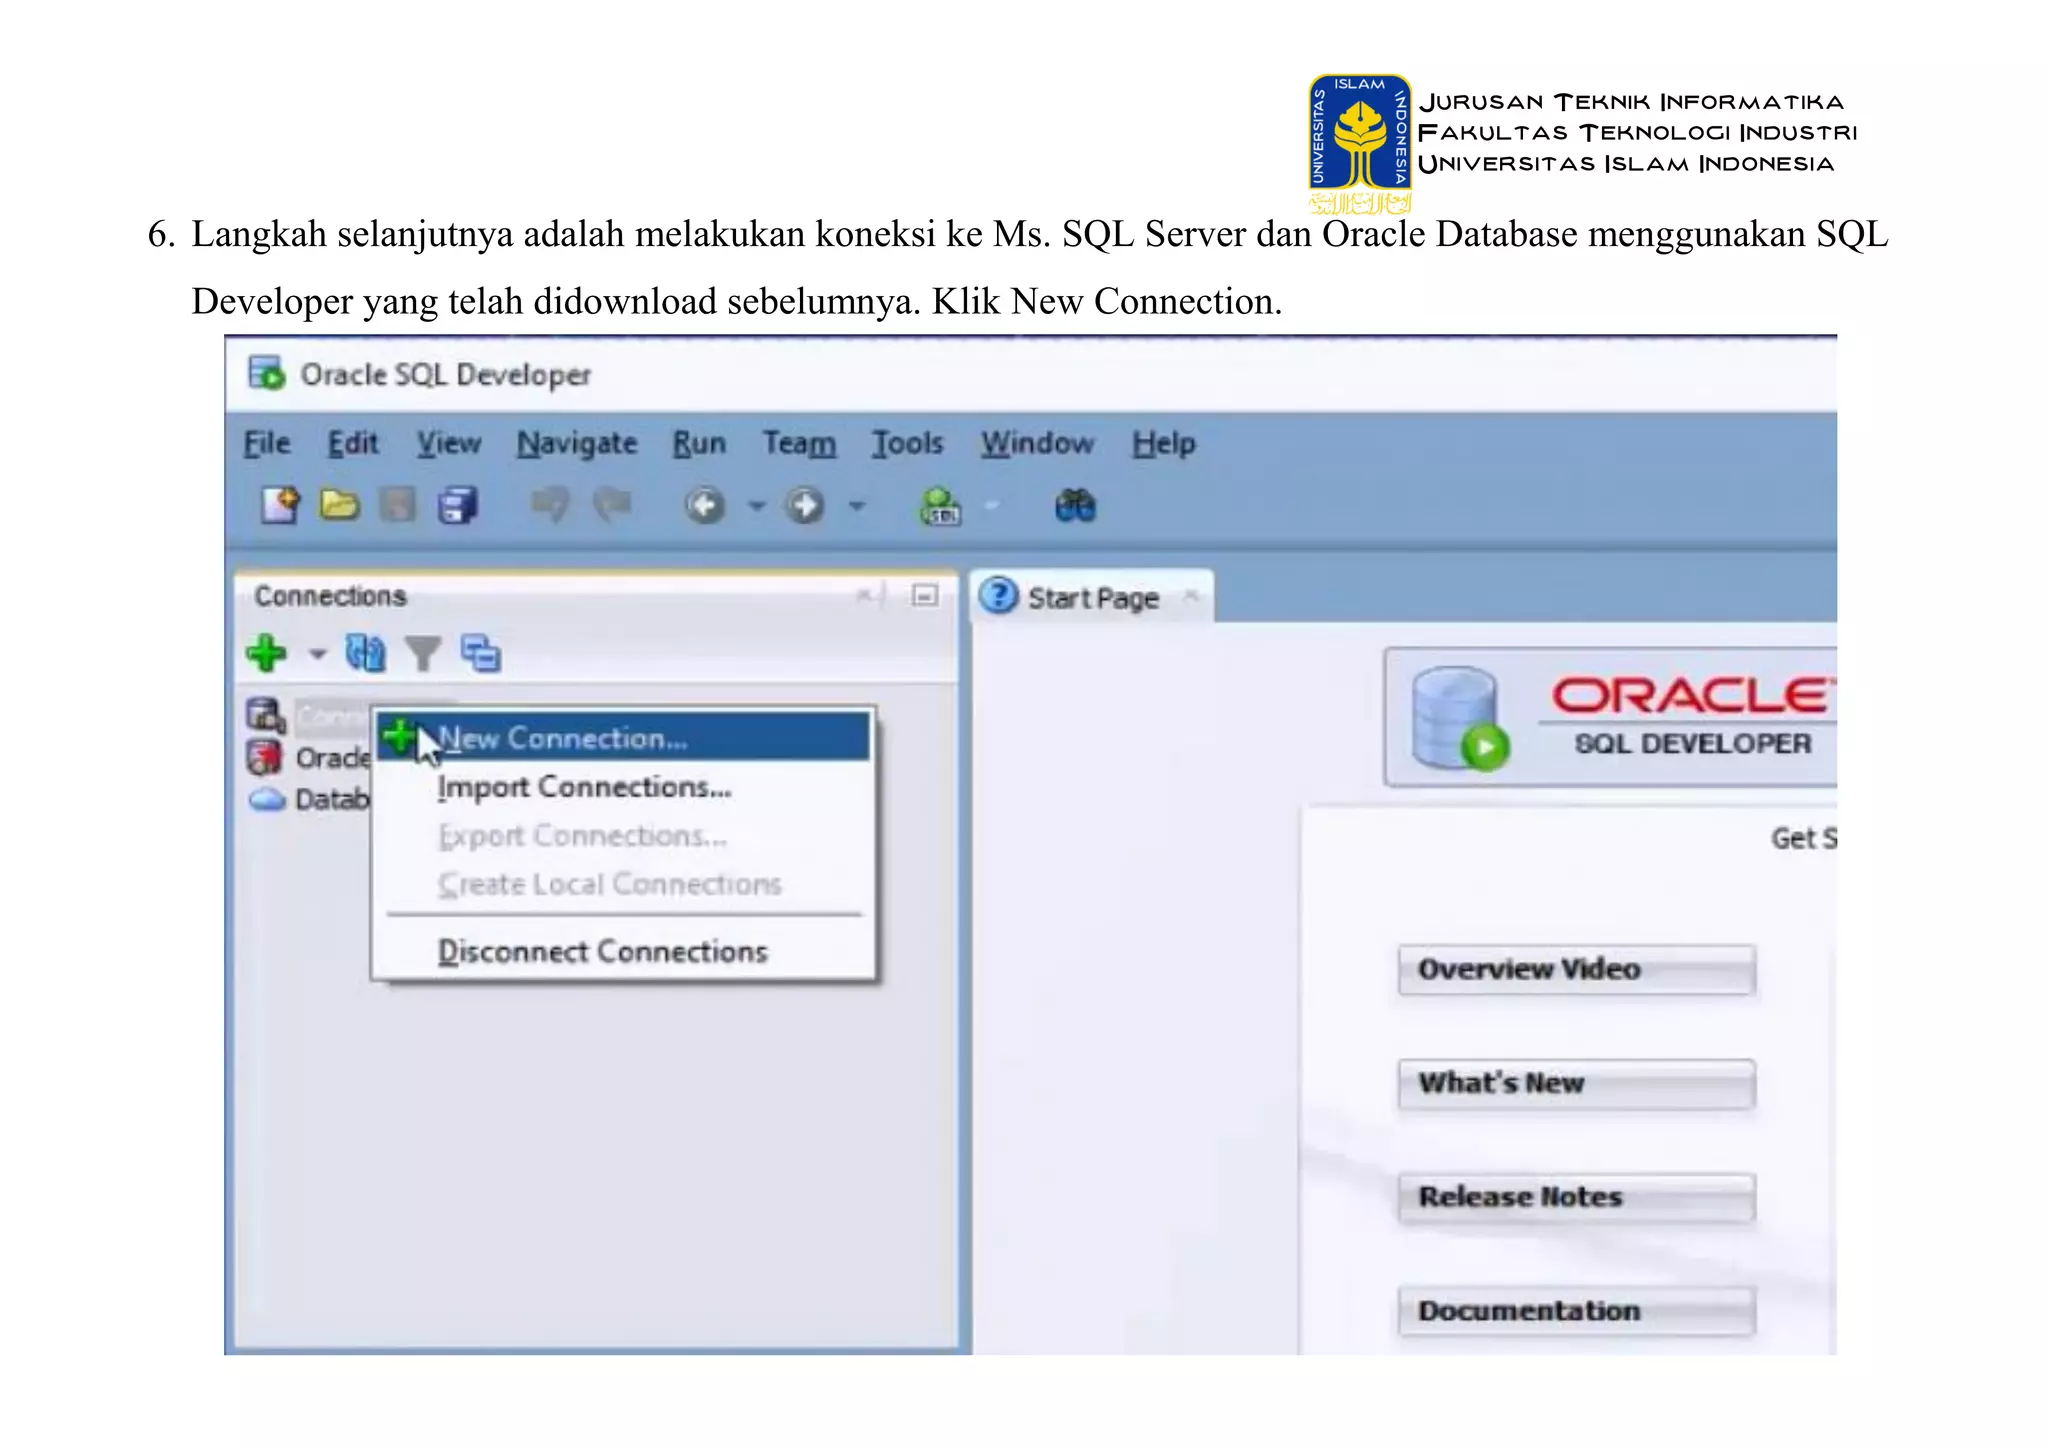Choose Disconnect Connections entry
Viewport: 2048px width, 1448px height.
tap(624, 951)
